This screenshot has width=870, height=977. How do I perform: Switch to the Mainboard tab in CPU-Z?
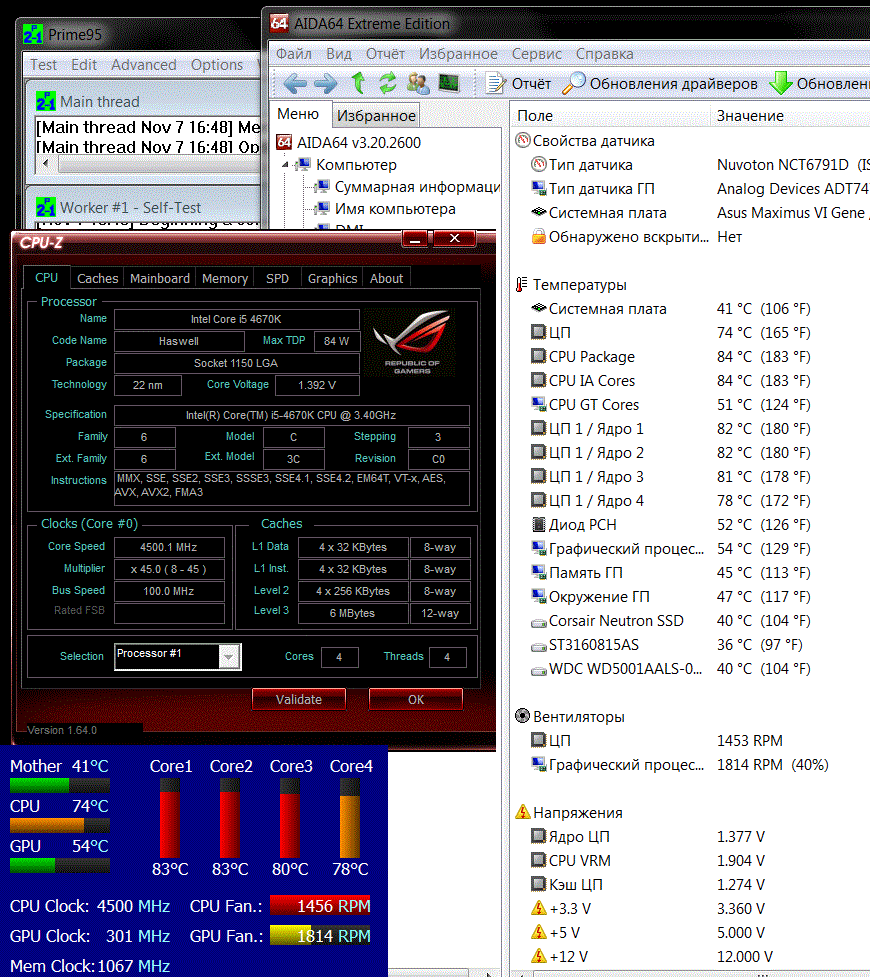tap(160, 279)
